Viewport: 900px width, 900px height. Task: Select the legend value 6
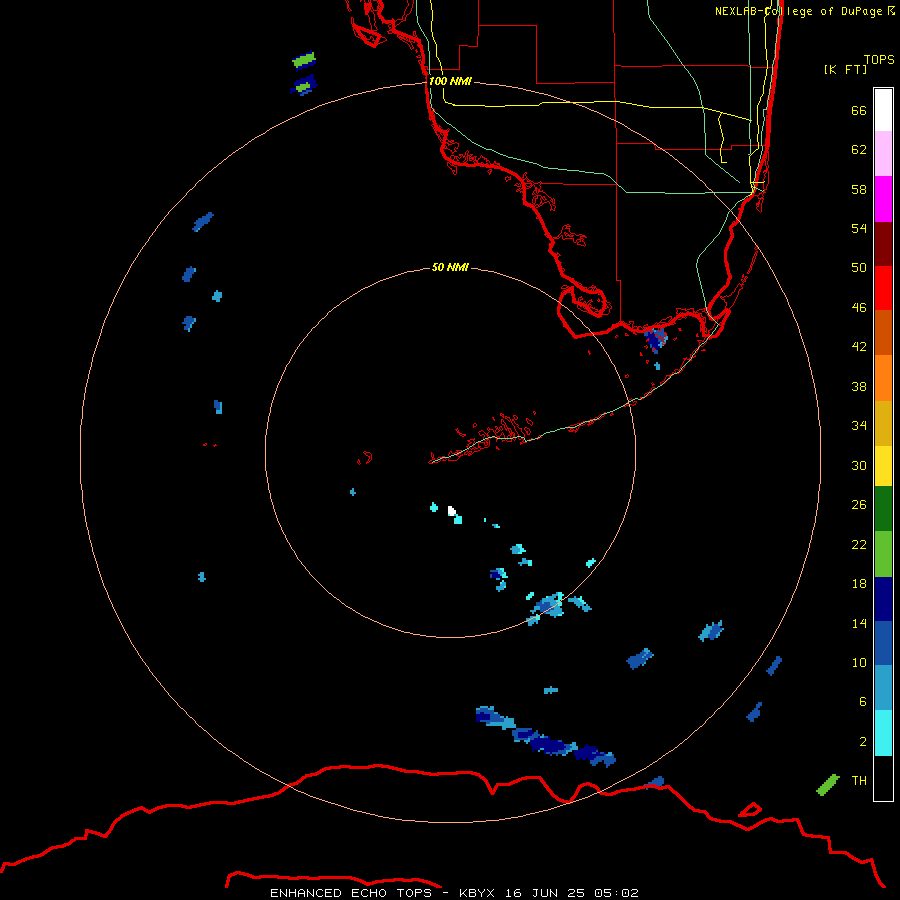862,701
